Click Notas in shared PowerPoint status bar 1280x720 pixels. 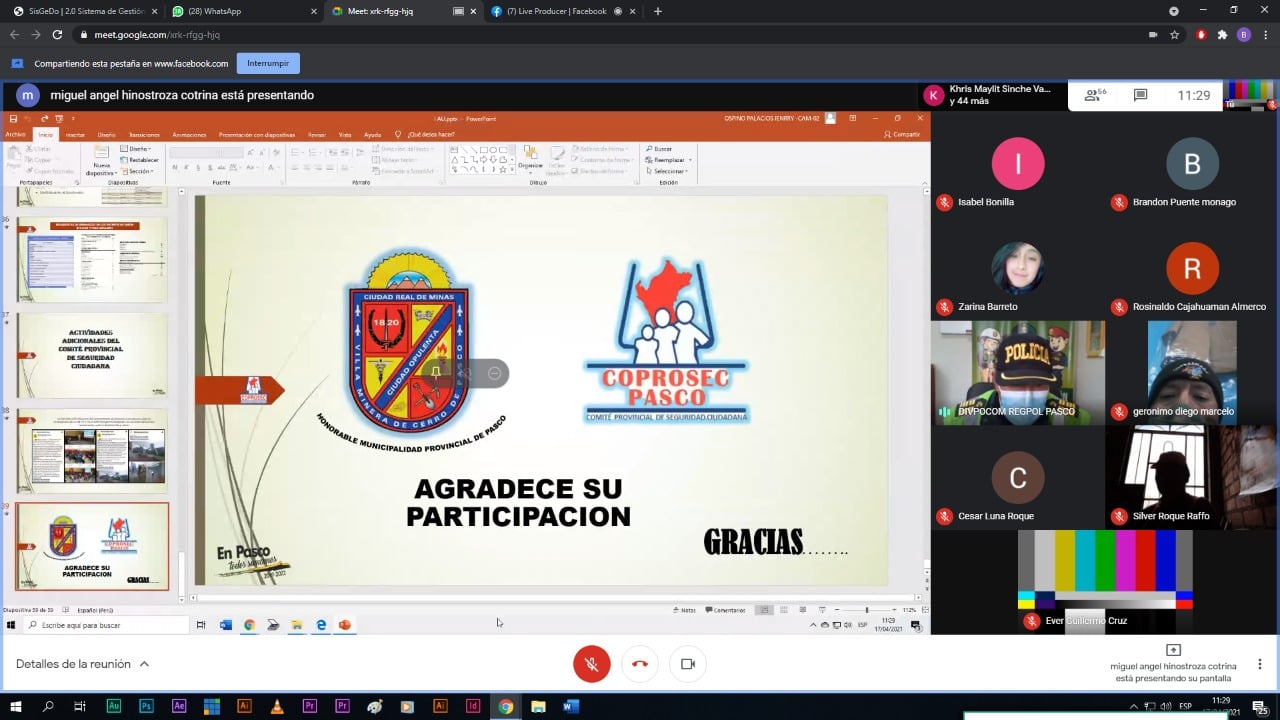[x=685, y=610]
